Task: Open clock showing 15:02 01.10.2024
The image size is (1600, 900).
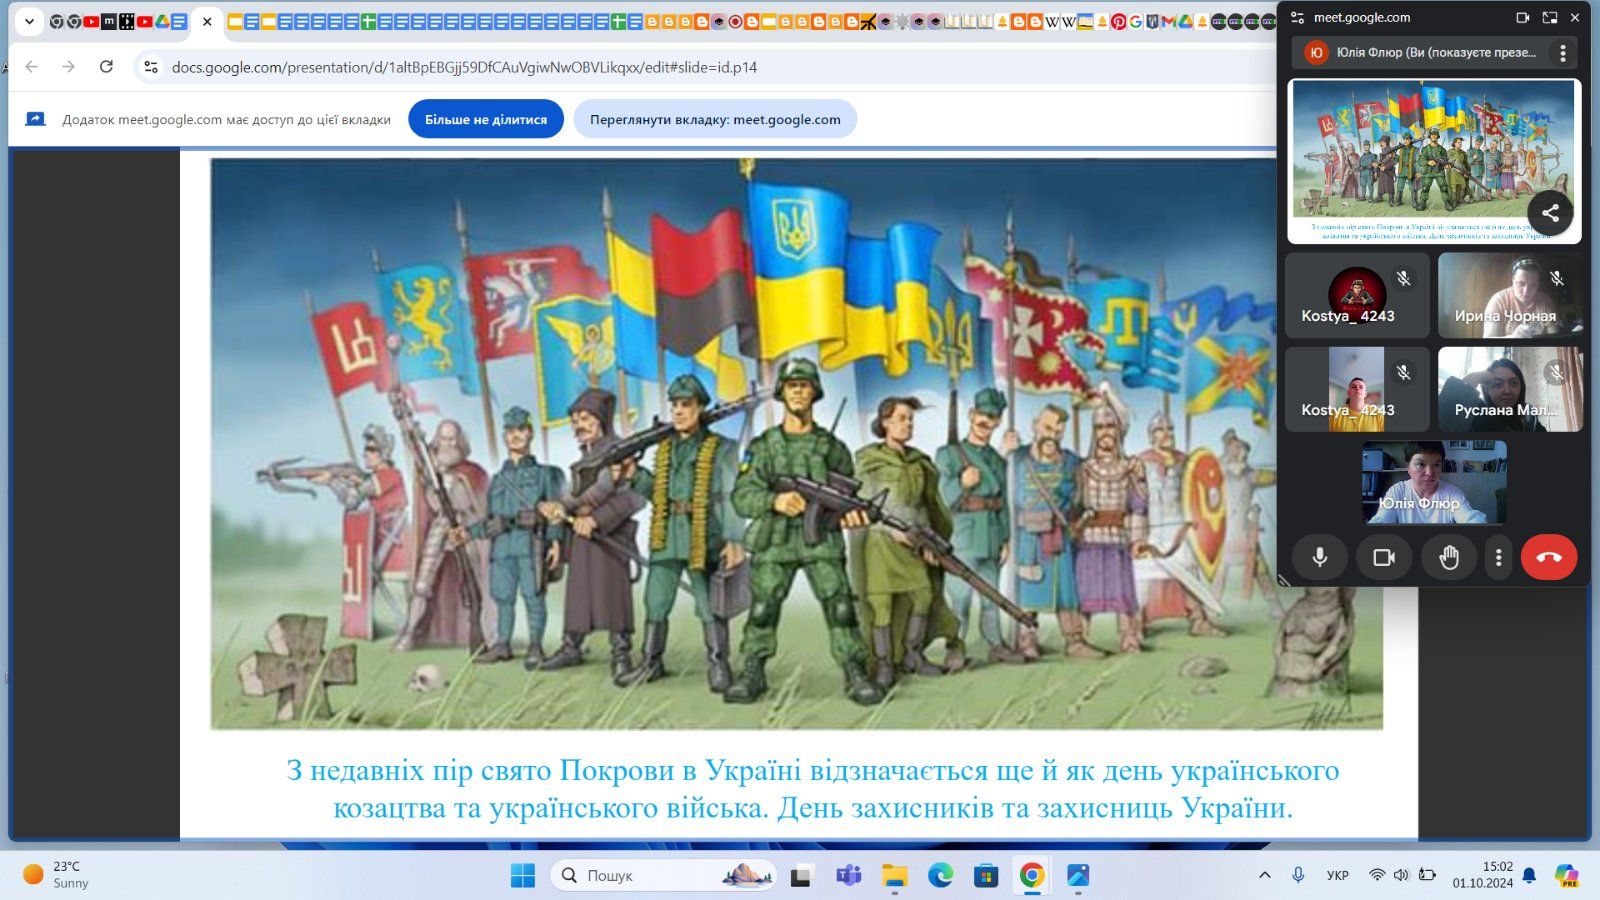Action: coord(1483,875)
